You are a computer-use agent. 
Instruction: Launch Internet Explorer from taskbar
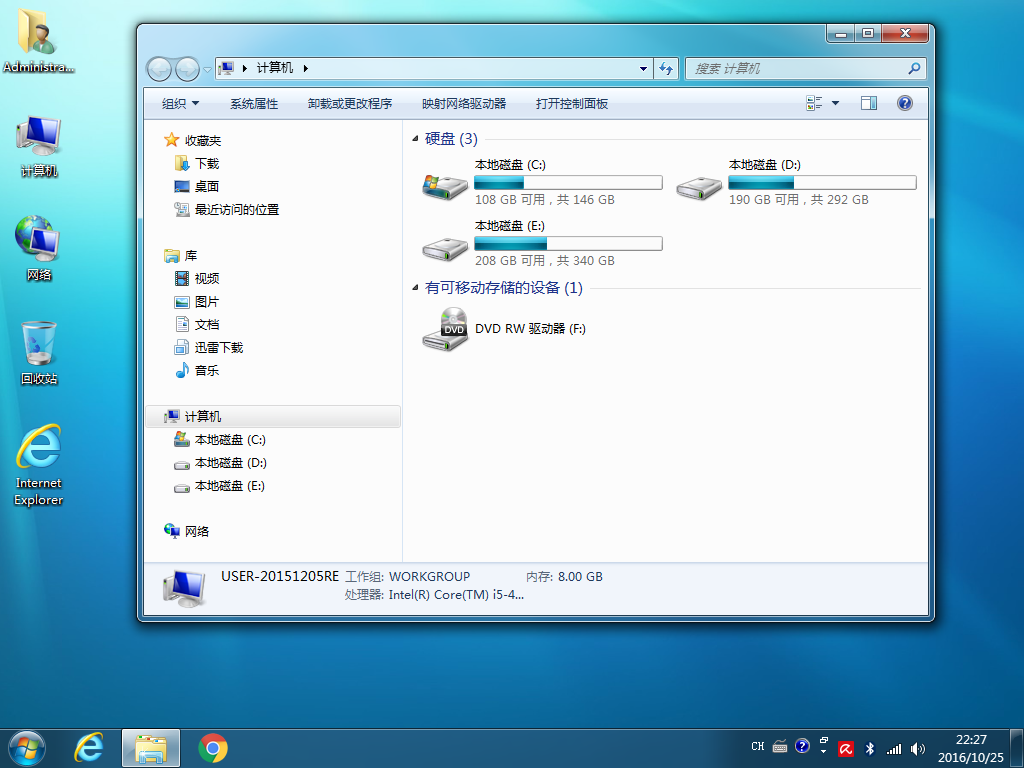[89, 748]
